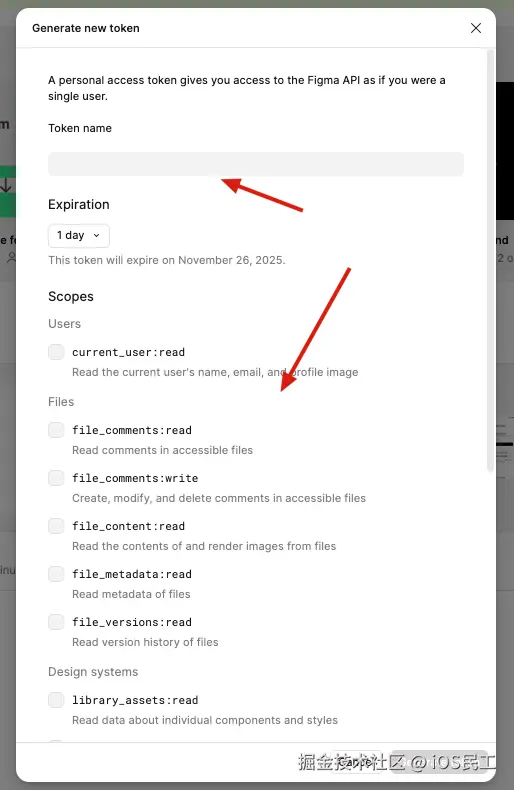This screenshot has height=790, width=514.
Task: Select the file_metadata:read checkbox
Action: pos(56,574)
